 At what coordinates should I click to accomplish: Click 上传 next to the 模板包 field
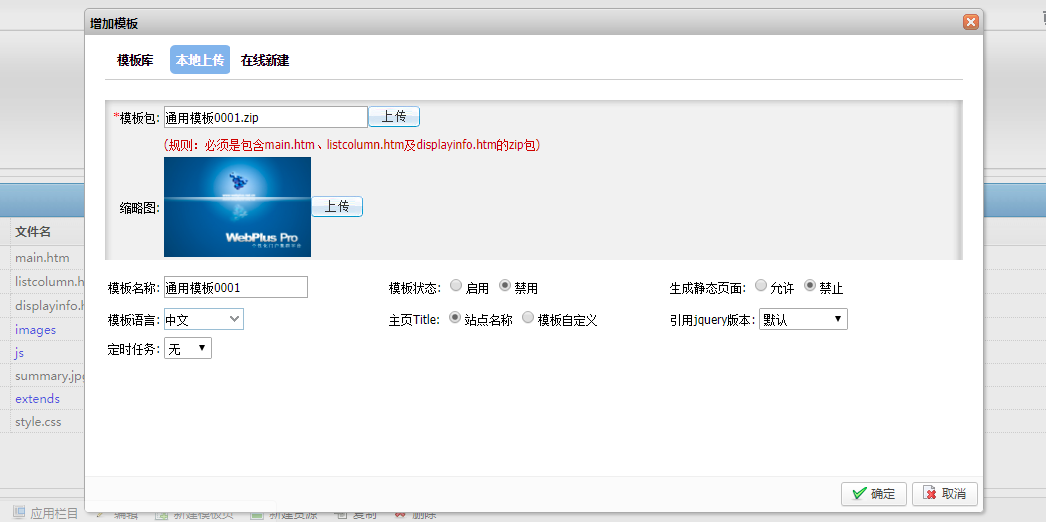click(x=394, y=117)
